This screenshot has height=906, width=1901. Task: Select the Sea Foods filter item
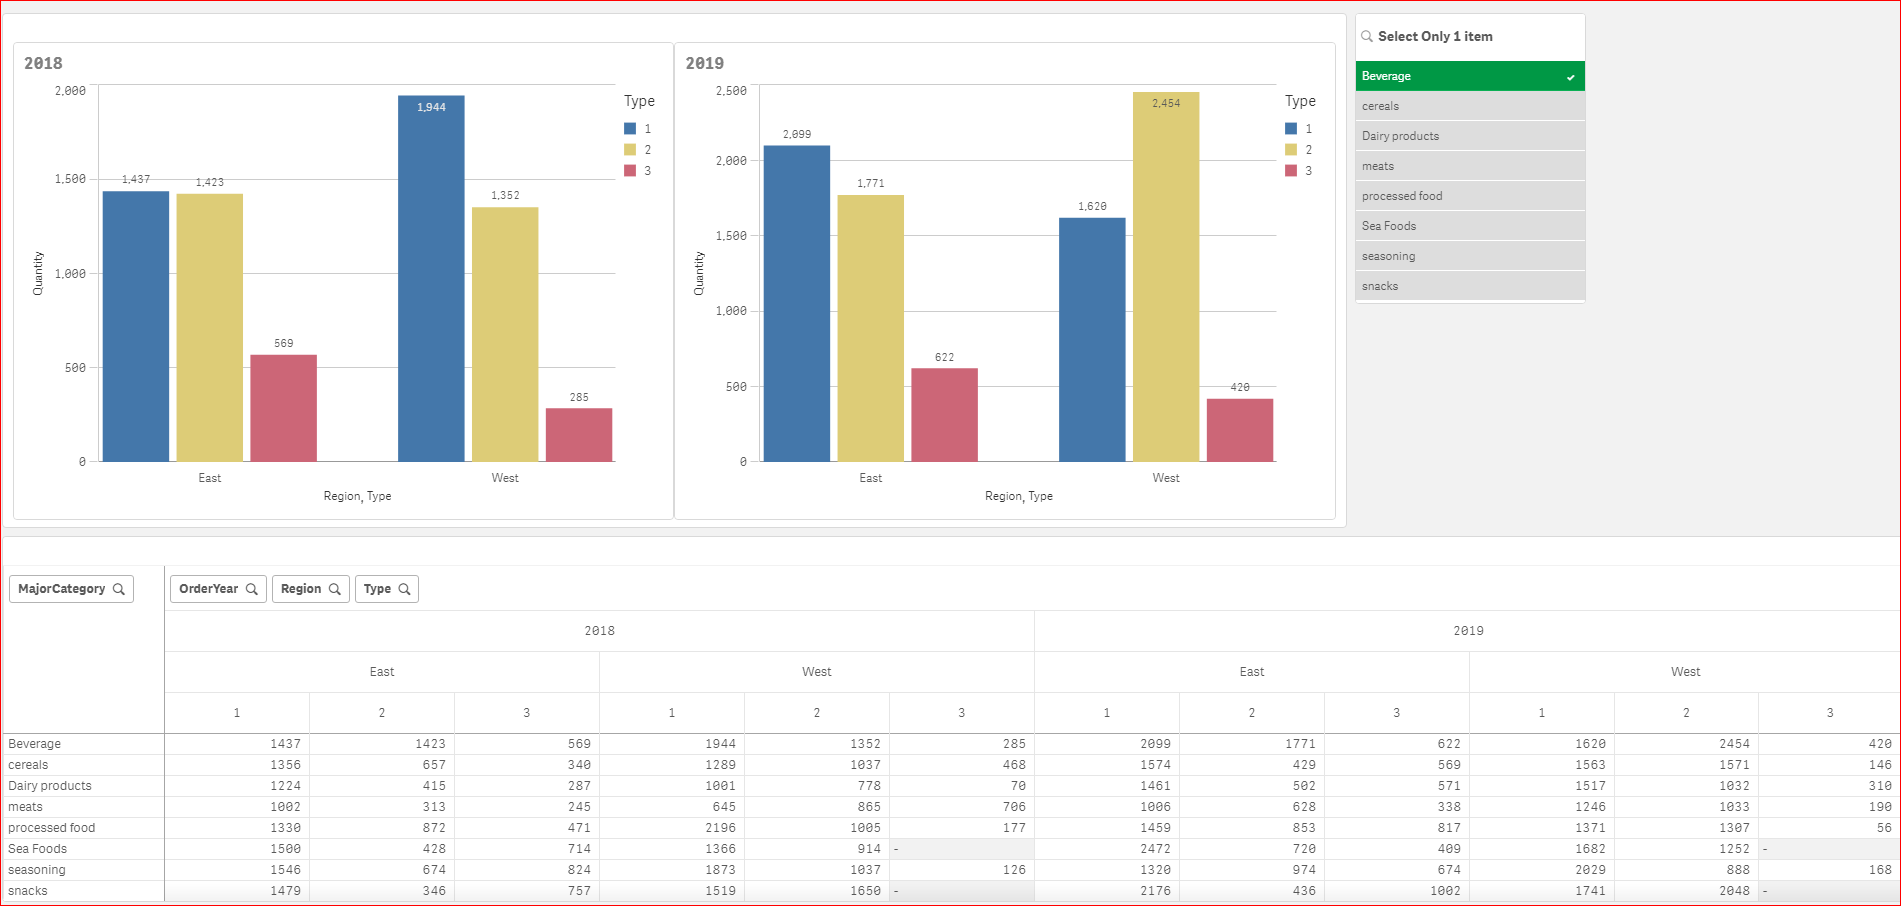(1470, 225)
